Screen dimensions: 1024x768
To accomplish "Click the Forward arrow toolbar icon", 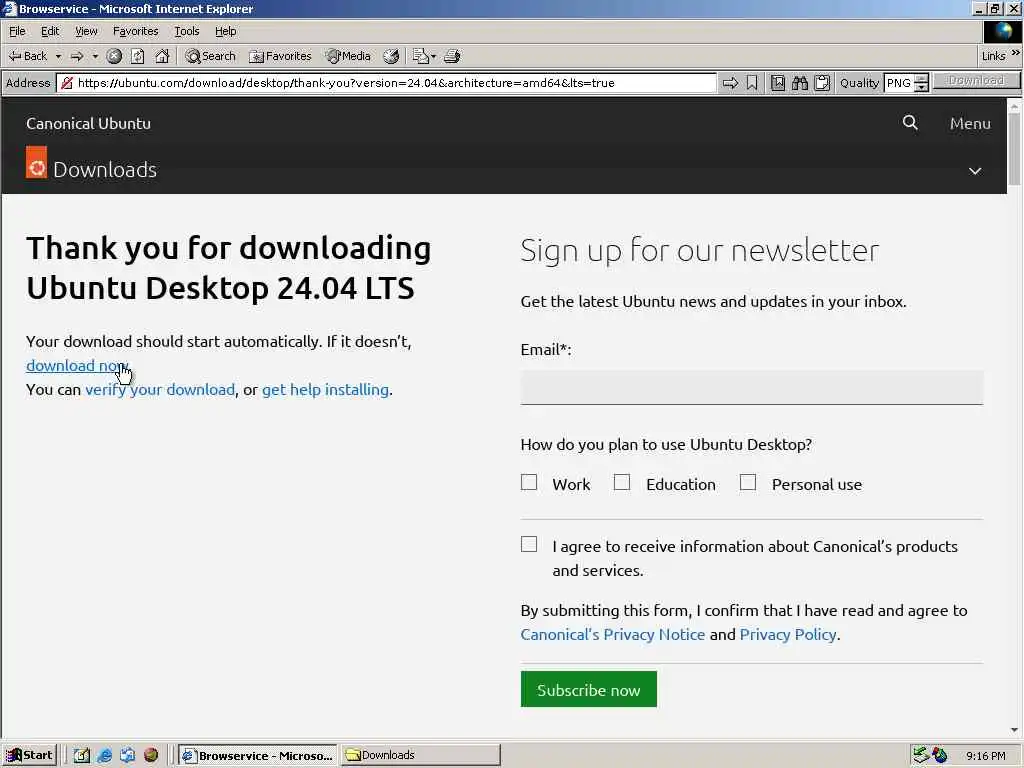I will pos(77,56).
